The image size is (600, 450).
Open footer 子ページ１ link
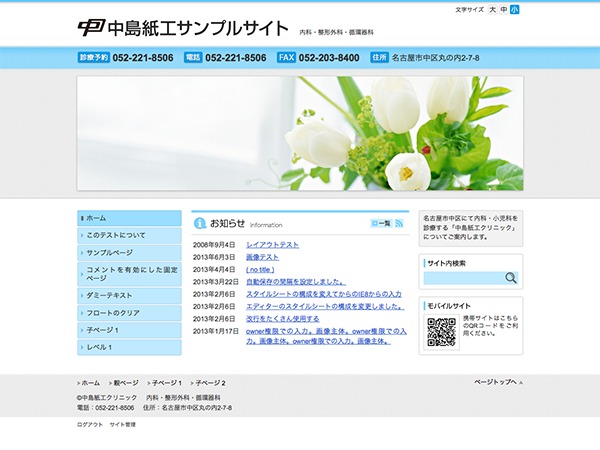pyautogui.click(x=167, y=383)
